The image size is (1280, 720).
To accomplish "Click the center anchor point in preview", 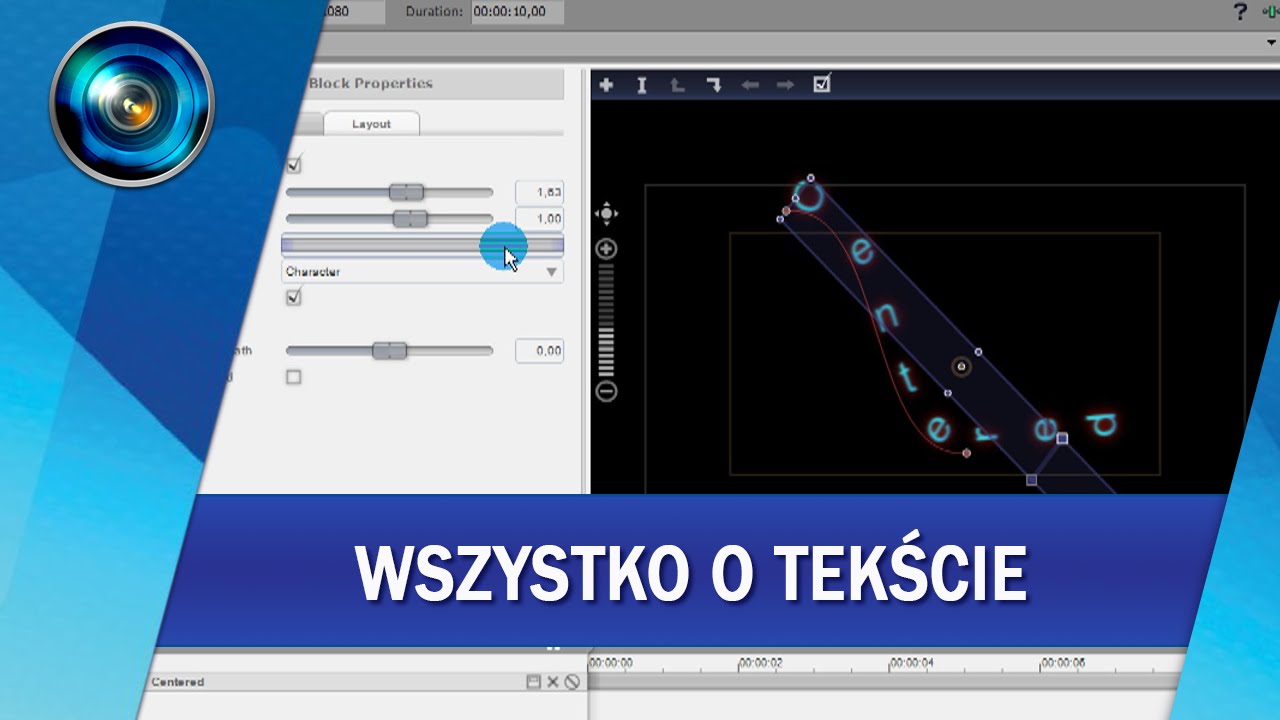I will click(961, 367).
